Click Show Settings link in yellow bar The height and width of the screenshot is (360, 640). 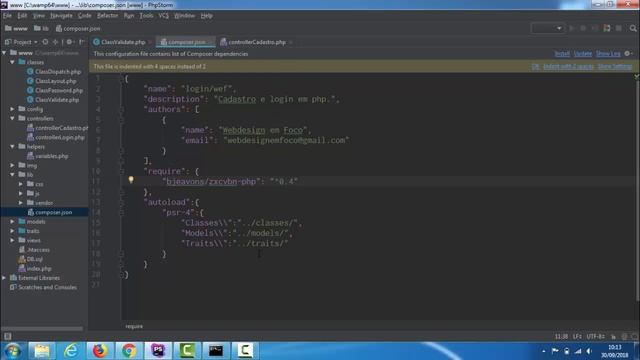tap(615, 67)
